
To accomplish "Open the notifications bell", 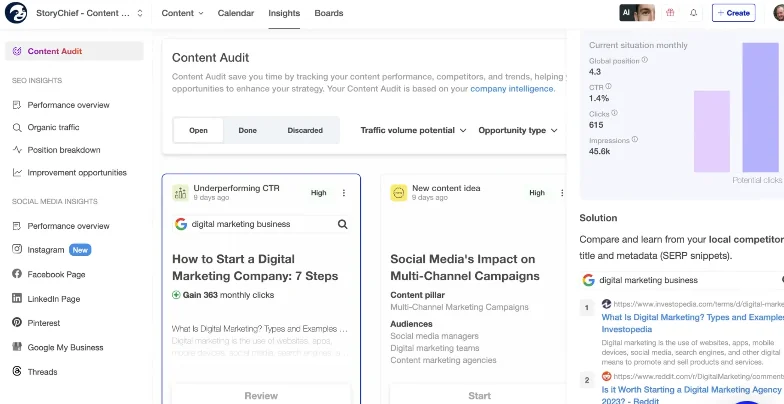I will [x=694, y=13].
